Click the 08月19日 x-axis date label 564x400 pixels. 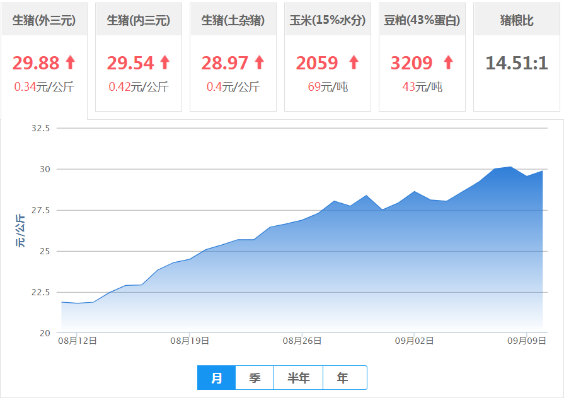pos(190,341)
